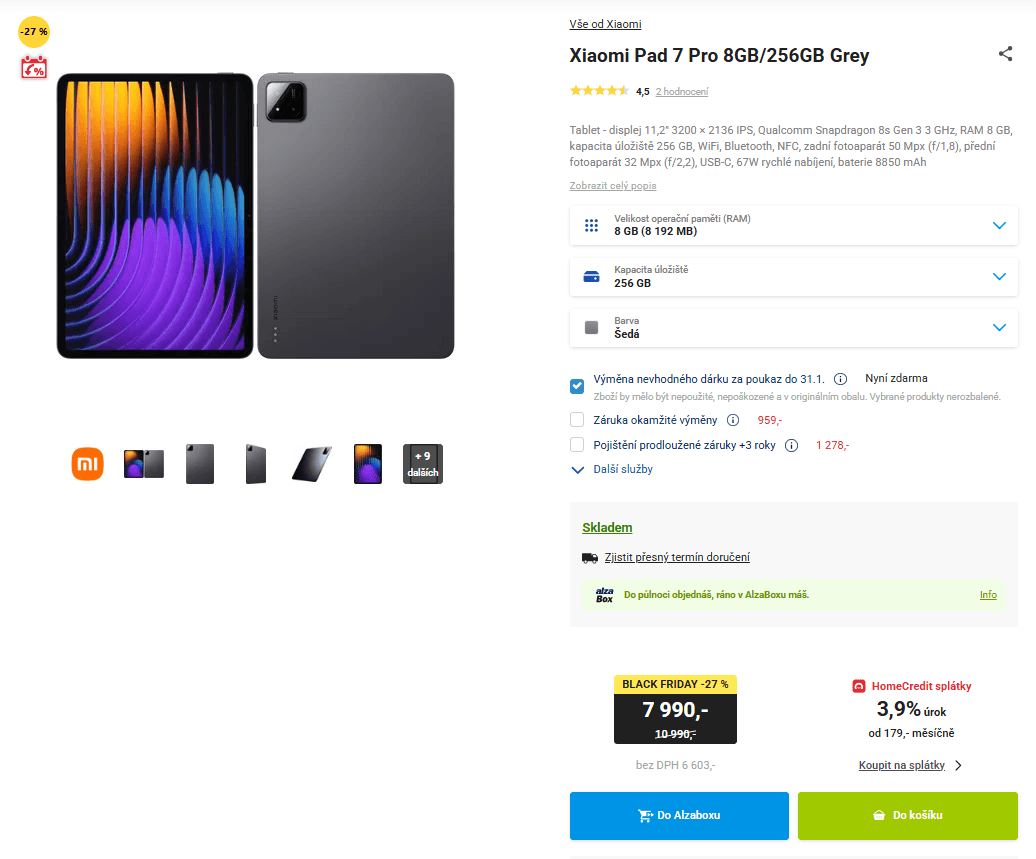Click the green Do košíku button
The height and width of the screenshot is (859, 1036).
click(906, 815)
